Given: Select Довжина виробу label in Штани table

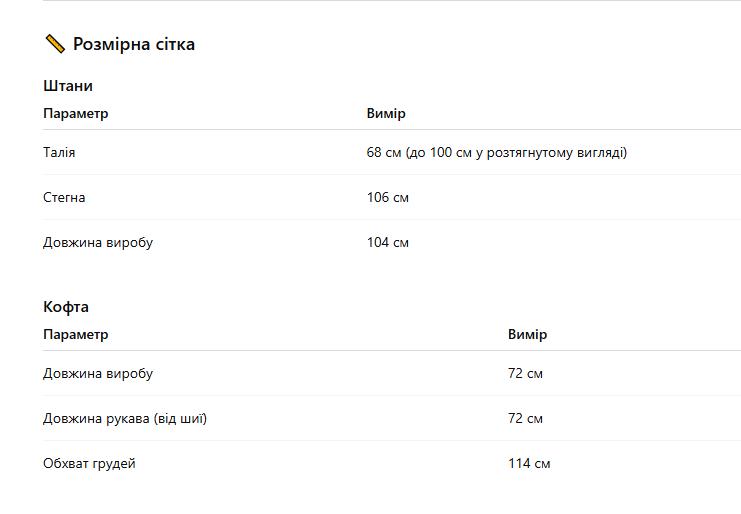Looking at the screenshot, I should (98, 242).
